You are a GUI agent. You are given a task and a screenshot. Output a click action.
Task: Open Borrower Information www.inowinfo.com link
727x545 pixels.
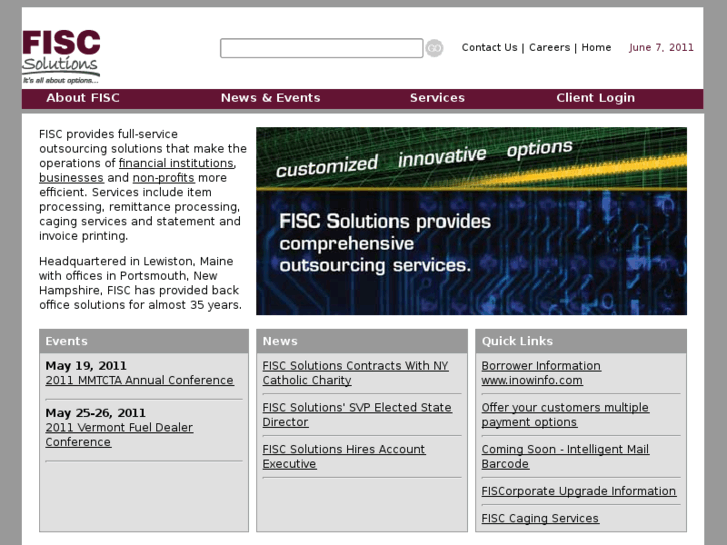pyautogui.click(x=541, y=373)
